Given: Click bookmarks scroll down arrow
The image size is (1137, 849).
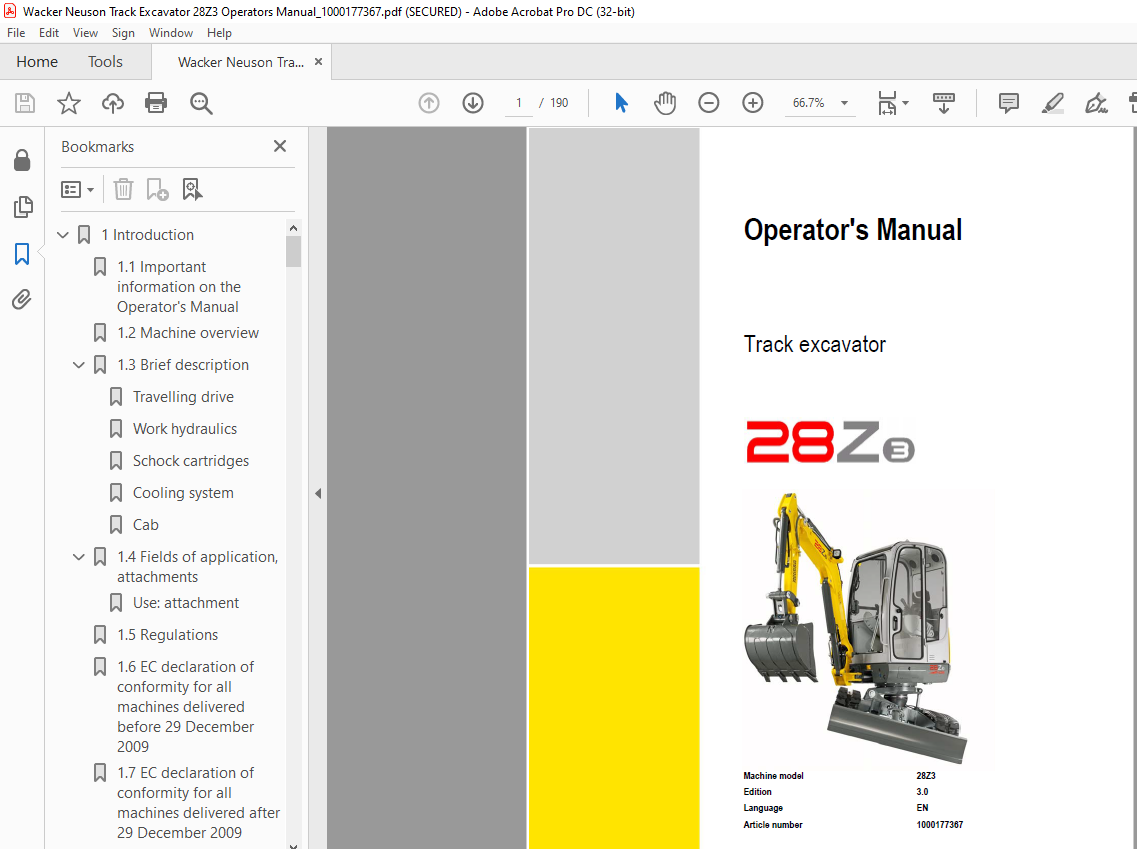Looking at the screenshot, I should (x=293, y=845).
